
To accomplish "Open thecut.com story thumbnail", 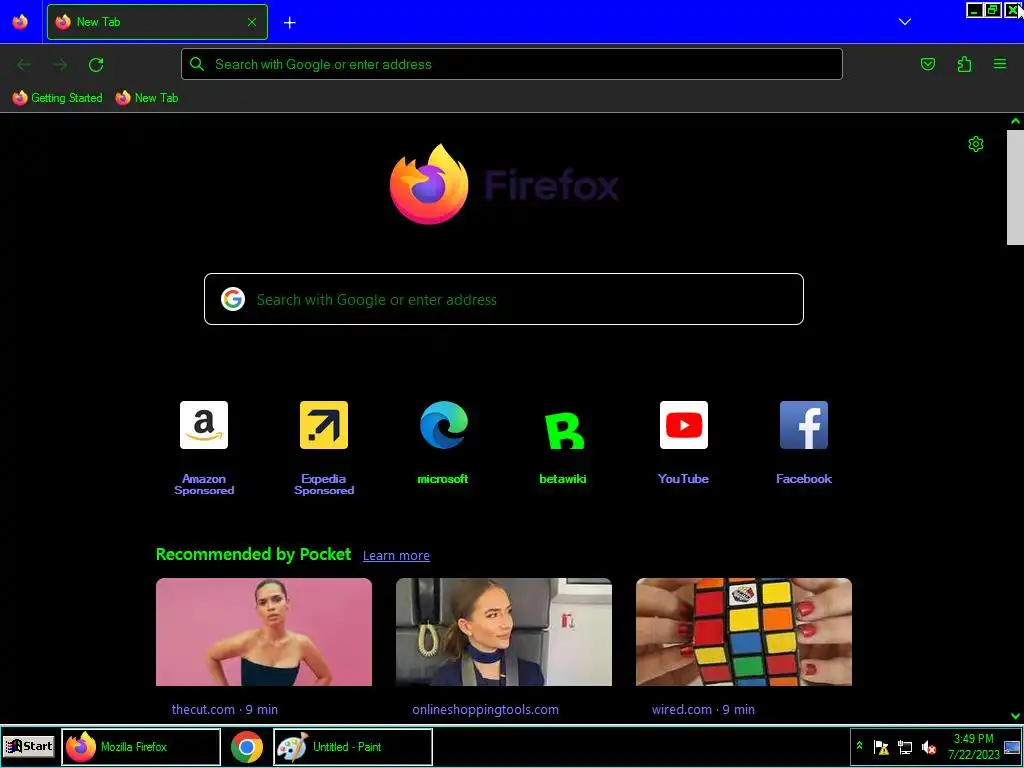I will (x=264, y=632).
